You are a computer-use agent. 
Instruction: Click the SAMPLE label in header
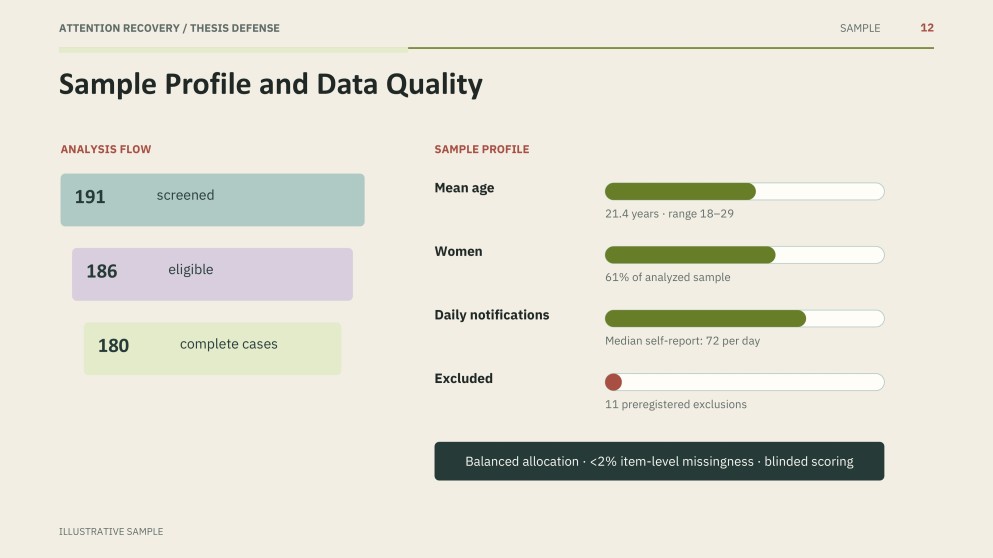click(860, 28)
